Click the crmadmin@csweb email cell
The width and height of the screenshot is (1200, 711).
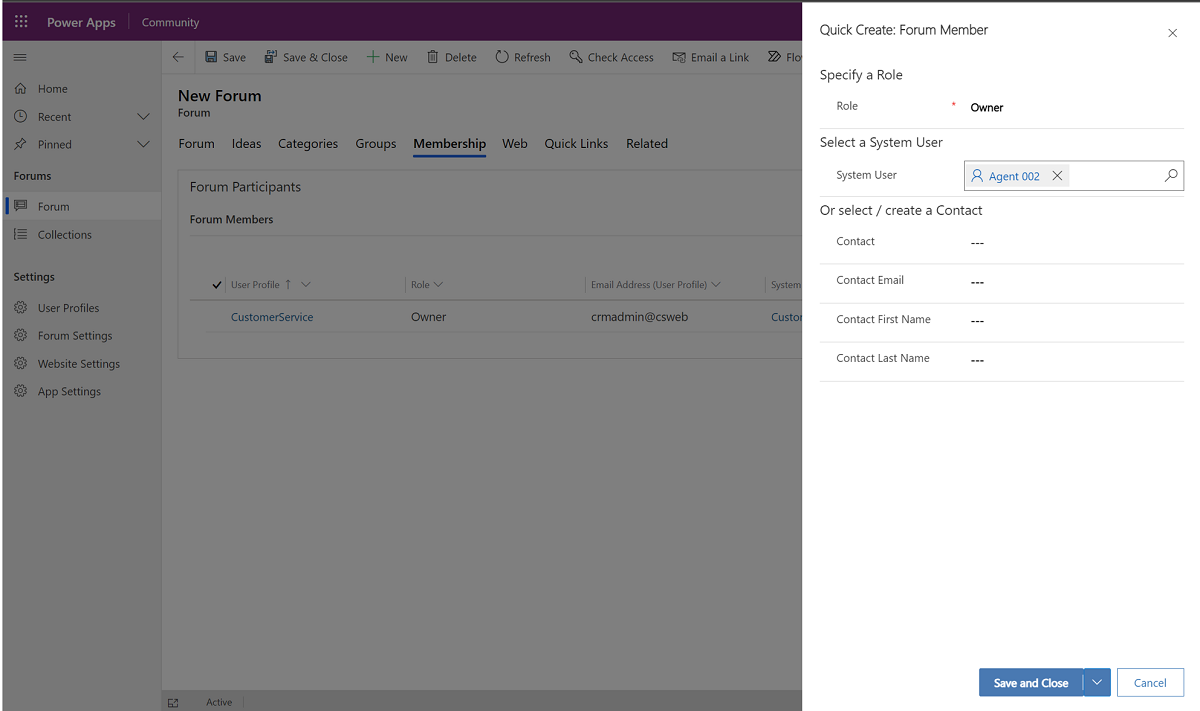[x=640, y=317]
